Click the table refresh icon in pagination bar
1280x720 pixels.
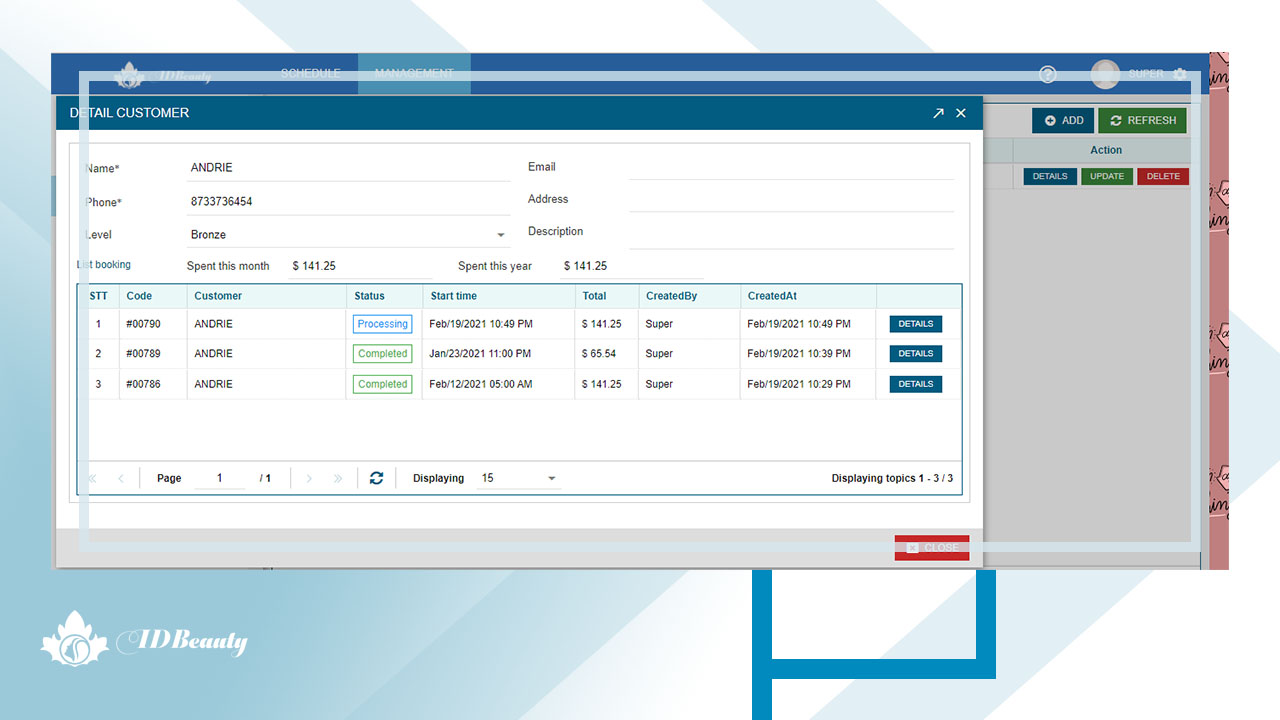[x=376, y=478]
